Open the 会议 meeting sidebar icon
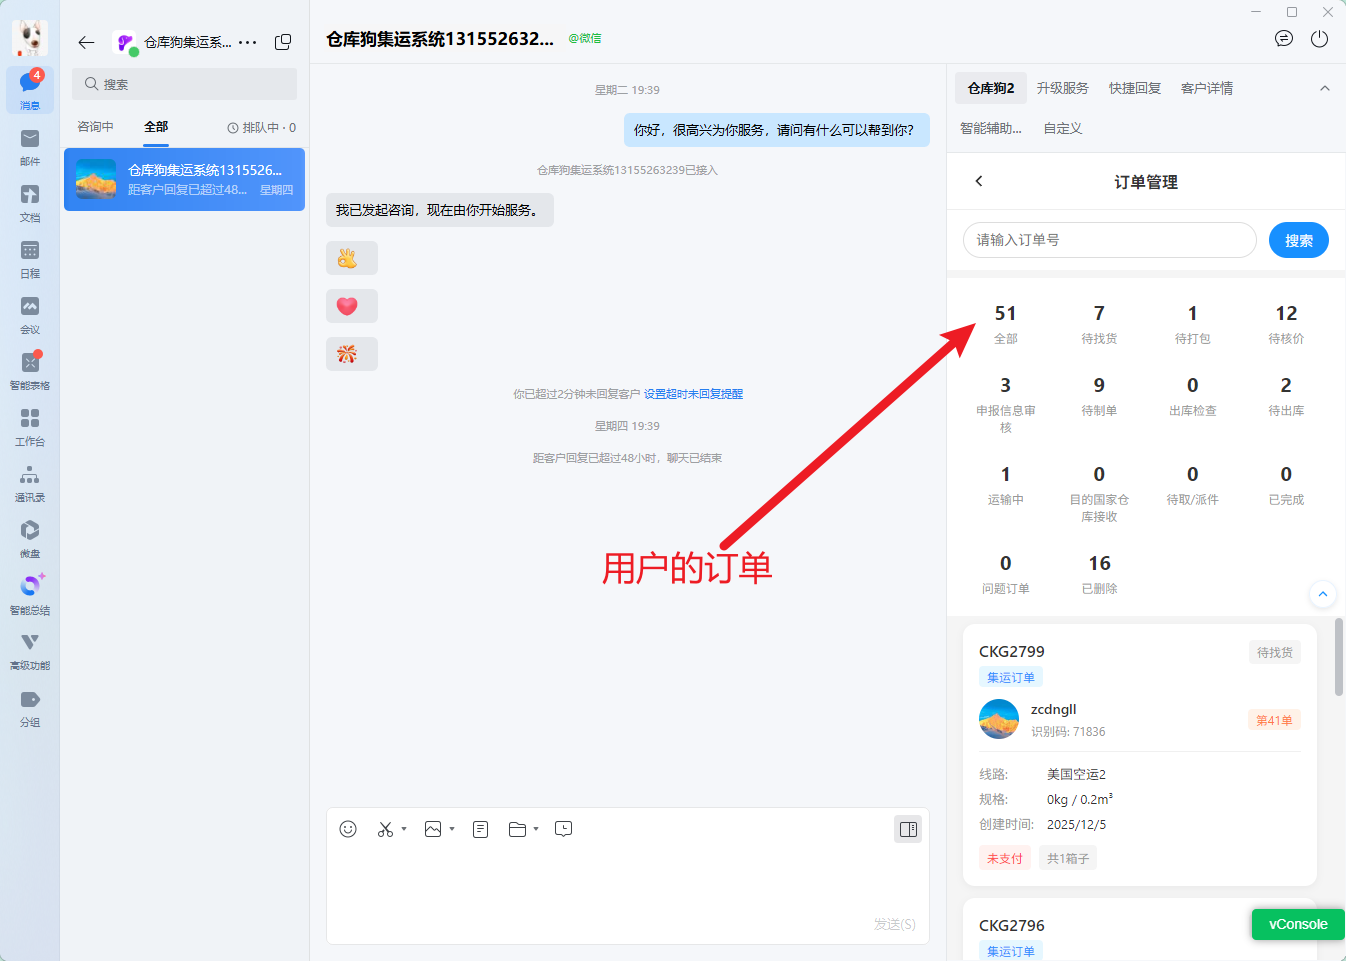Screen dimensions: 1346x961 30,314
